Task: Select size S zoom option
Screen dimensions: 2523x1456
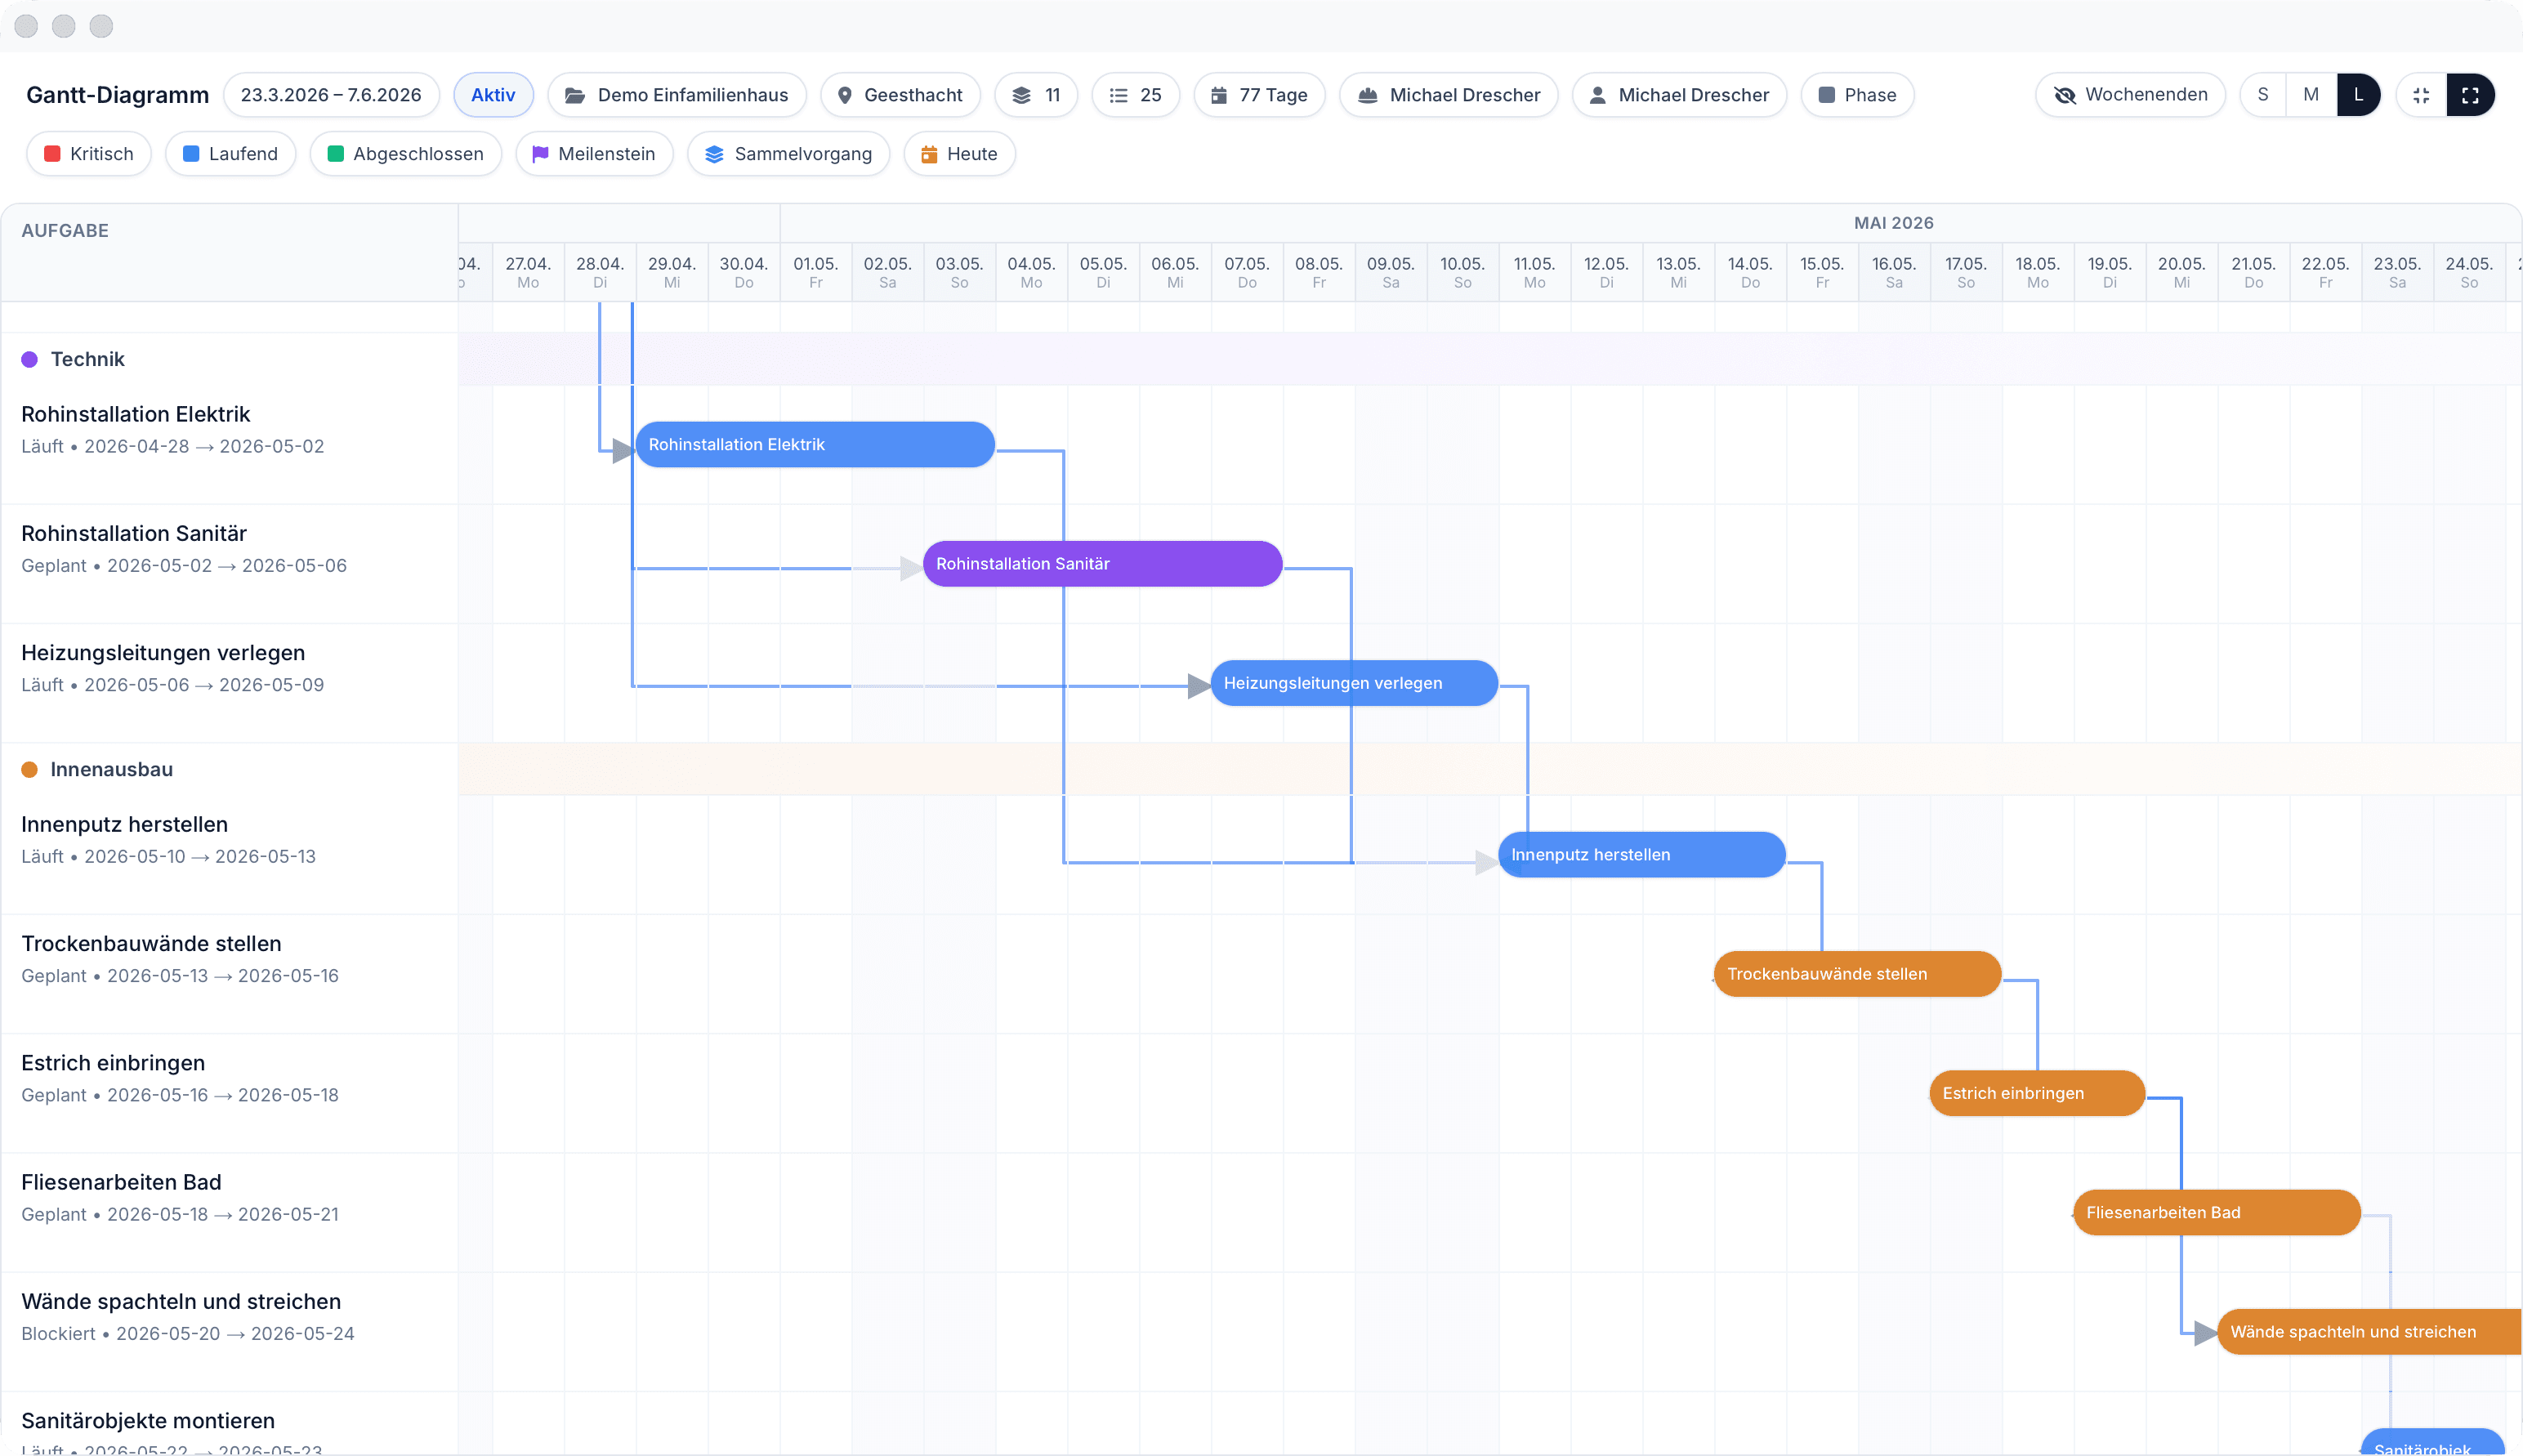Action: point(2263,95)
